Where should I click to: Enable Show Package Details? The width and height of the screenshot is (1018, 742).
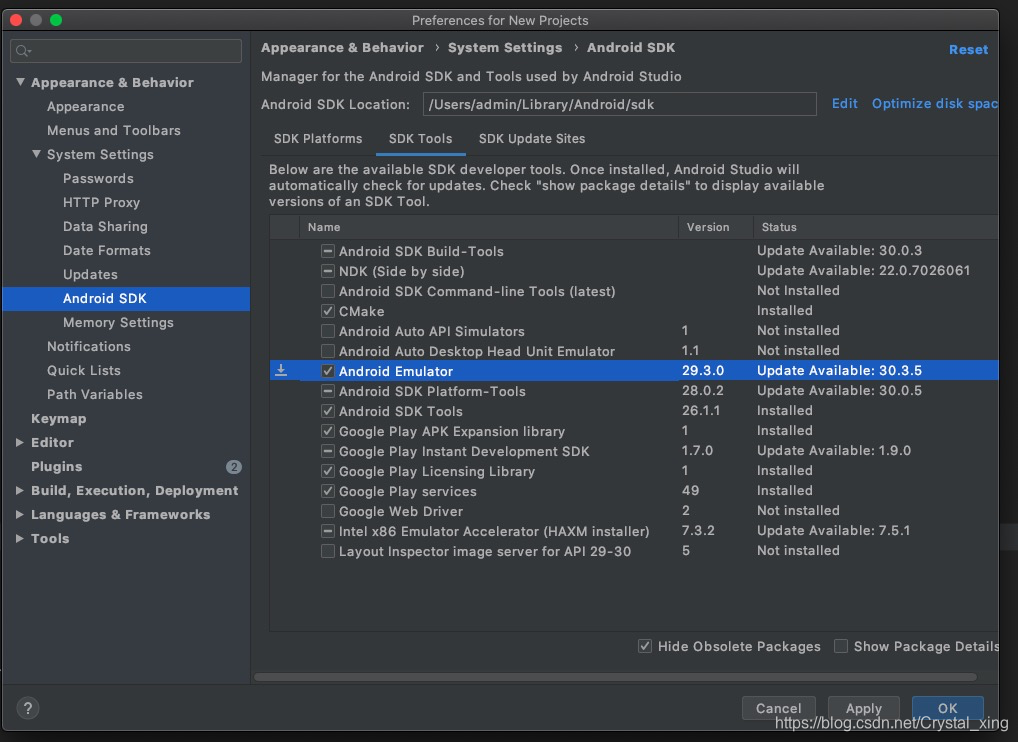[841, 647]
